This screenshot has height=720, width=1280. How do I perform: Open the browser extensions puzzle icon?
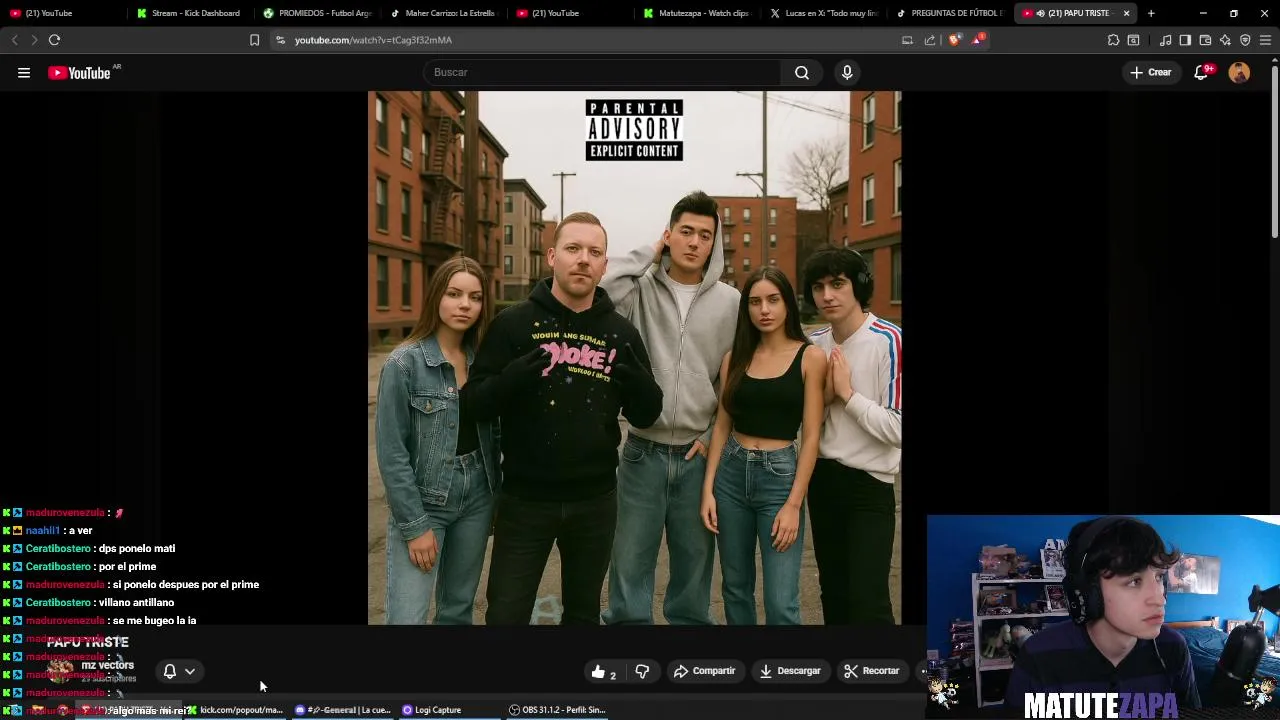[x=1113, y=40]
